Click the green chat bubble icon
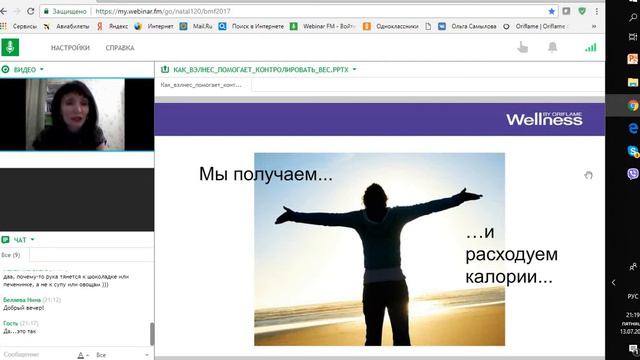Viewport: 640px width, 360px height. [x=5, y=240]
